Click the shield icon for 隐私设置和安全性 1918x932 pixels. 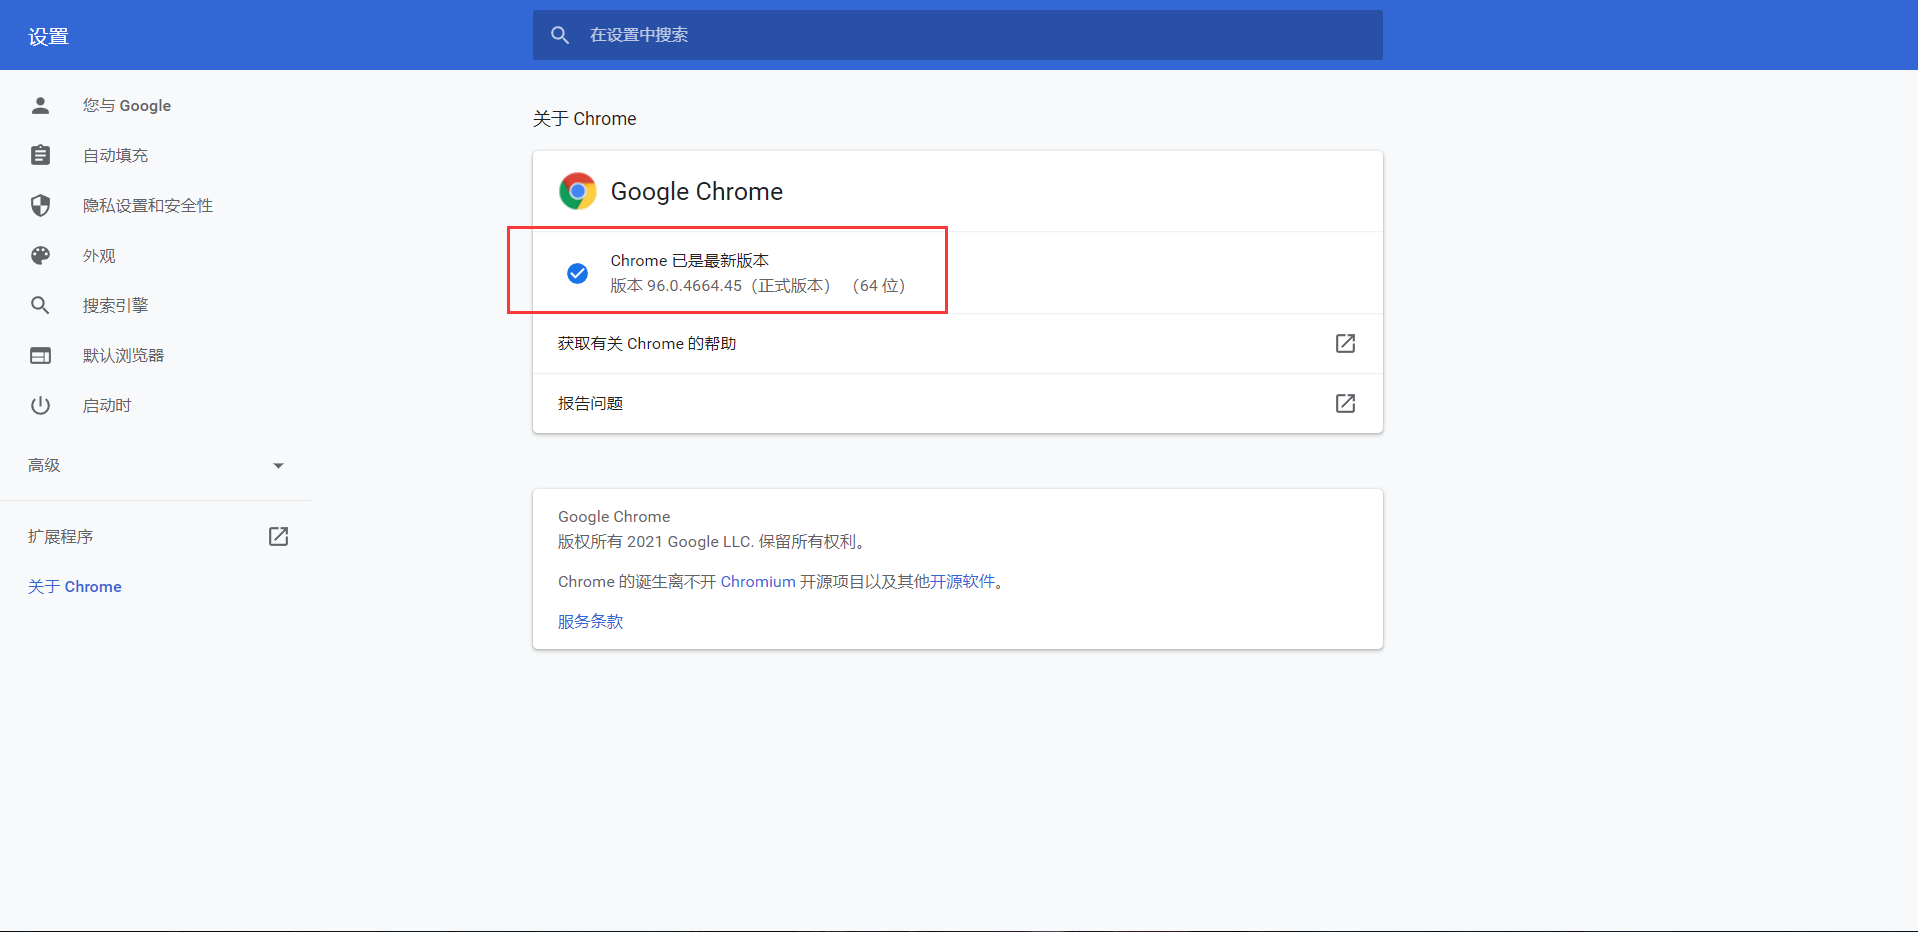point(40,205)
